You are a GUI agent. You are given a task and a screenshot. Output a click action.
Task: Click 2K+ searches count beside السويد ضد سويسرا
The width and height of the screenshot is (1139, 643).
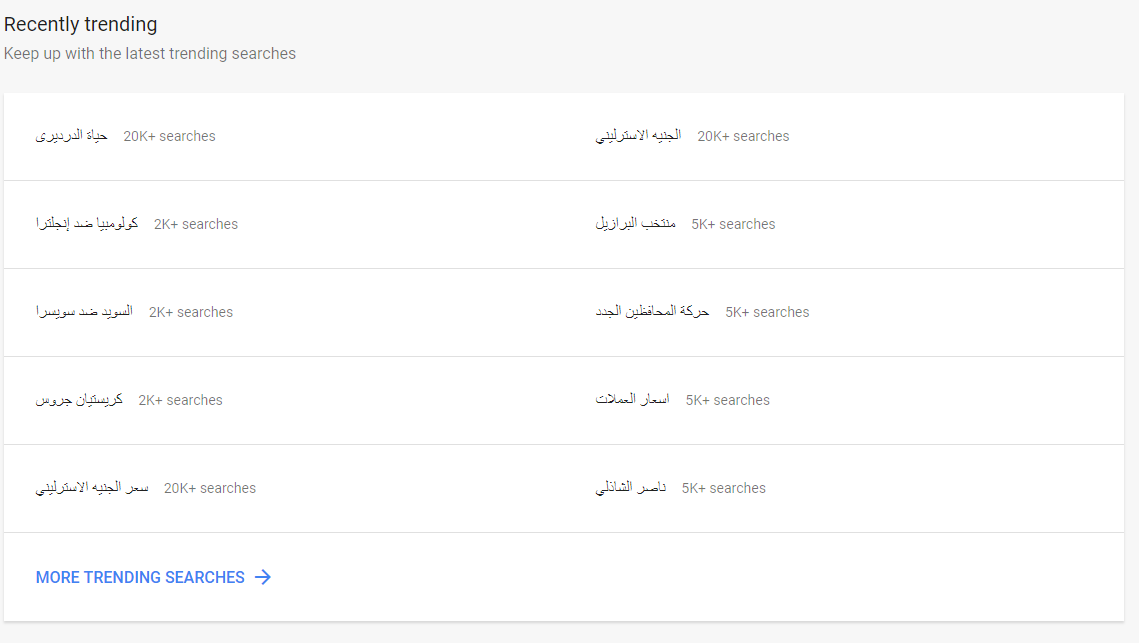click(191, 312)
